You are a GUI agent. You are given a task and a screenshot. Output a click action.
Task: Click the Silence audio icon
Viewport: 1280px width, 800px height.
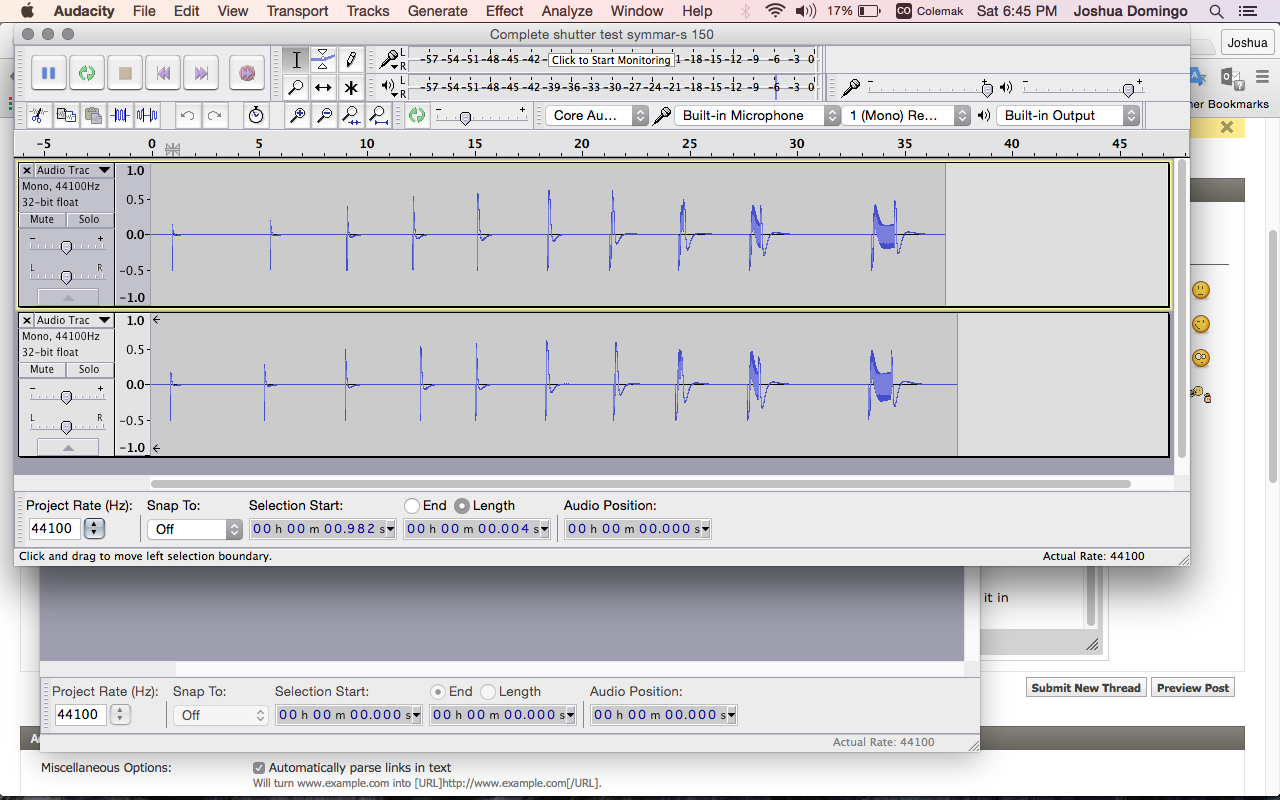(x=148, y=116)
